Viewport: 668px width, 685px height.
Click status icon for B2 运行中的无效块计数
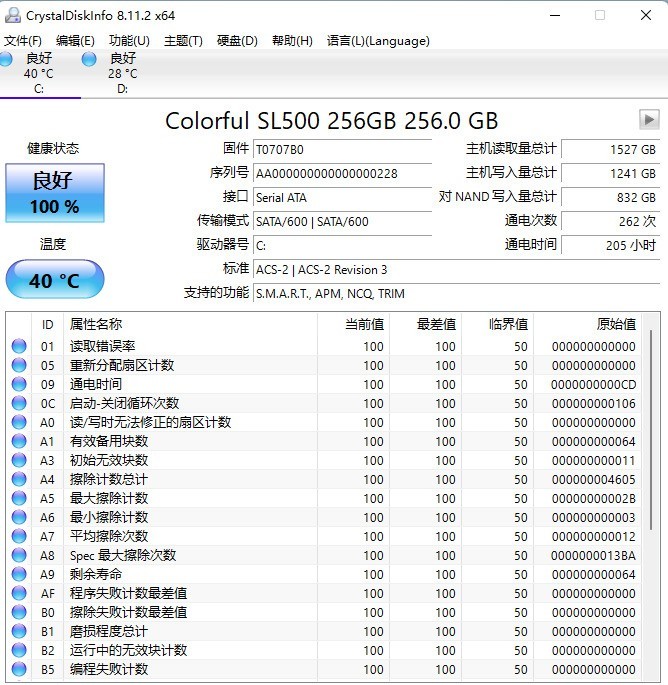click(19, 650)
